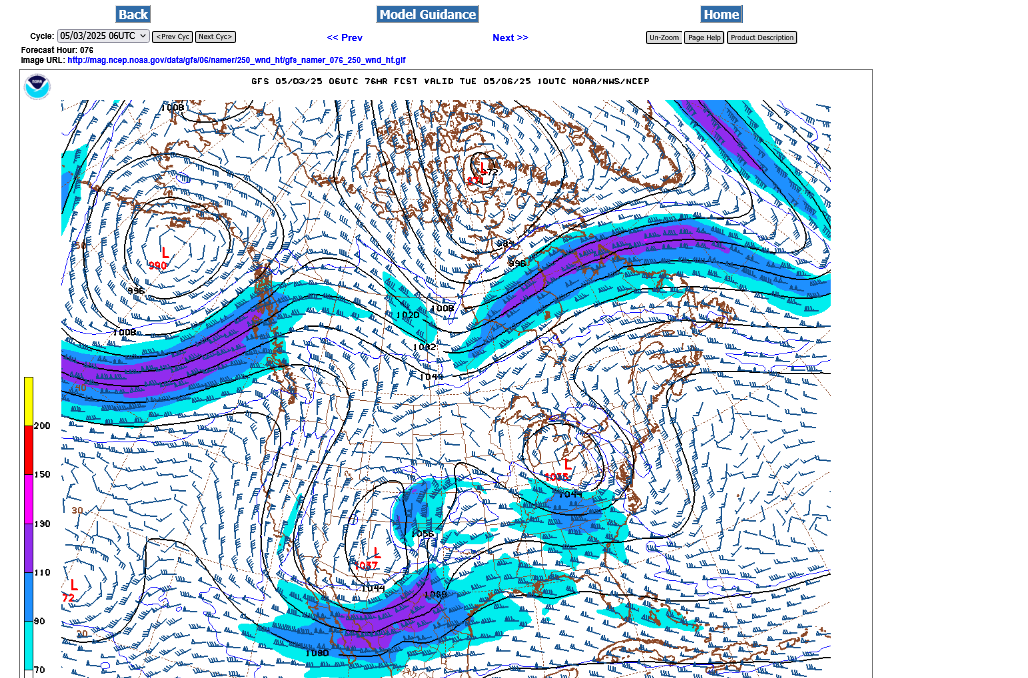The height and width of the screenshot is (678, 1028).
Task: Load the next cycle with Next Cyc
Action: pos(215,37)
